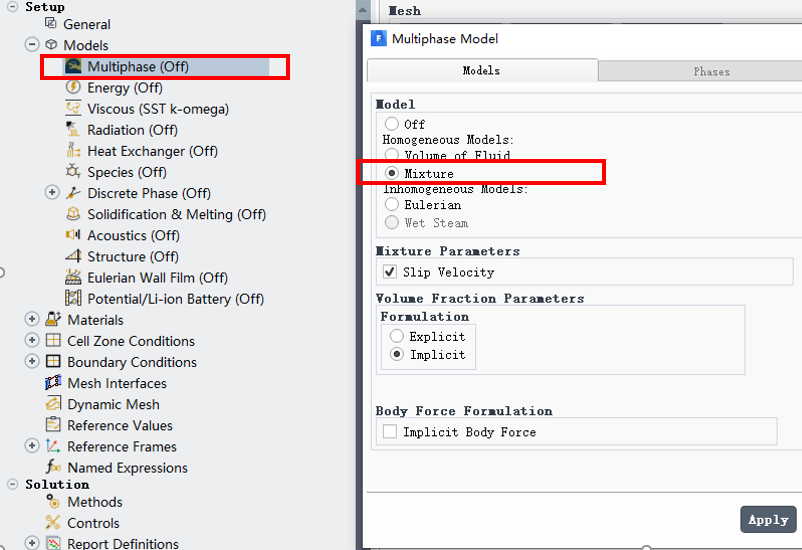The width and height of the screenshot is (802, 550).
Task: Select the Methods item under Solution
Action: click(95, 502)
